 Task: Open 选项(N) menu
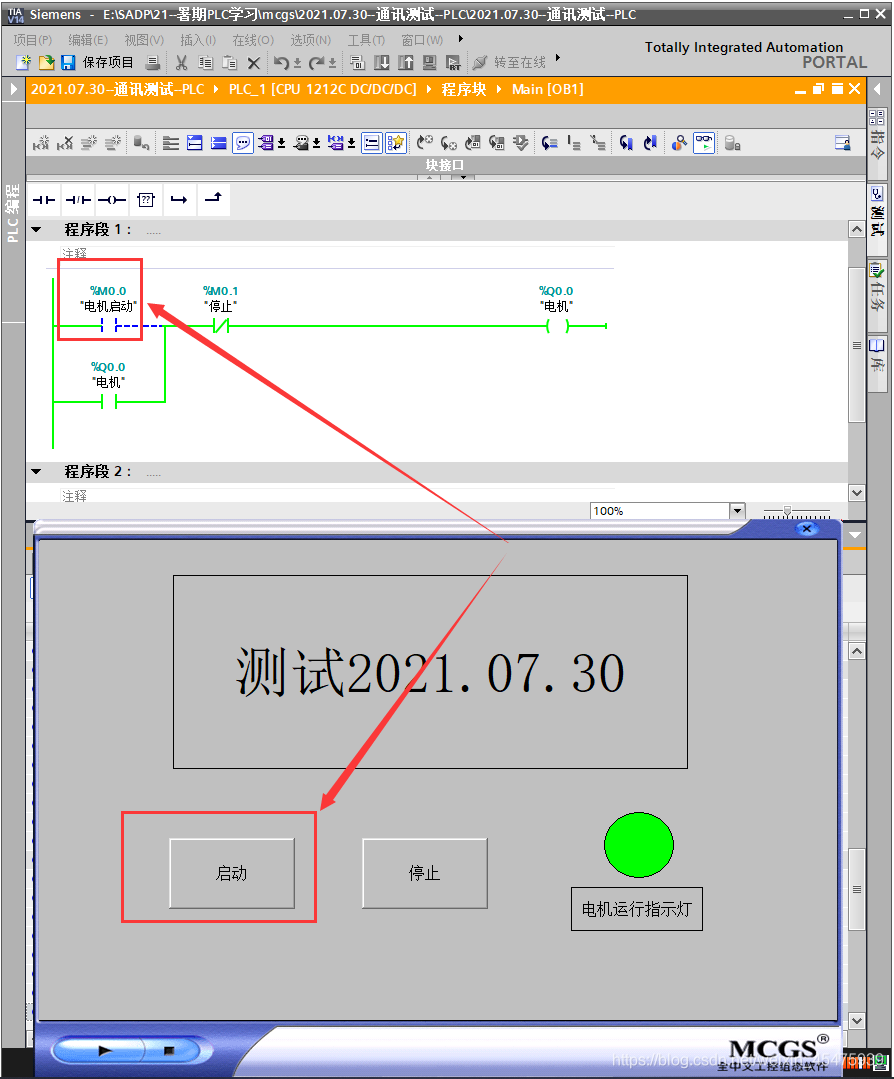(x=310, y=40)
